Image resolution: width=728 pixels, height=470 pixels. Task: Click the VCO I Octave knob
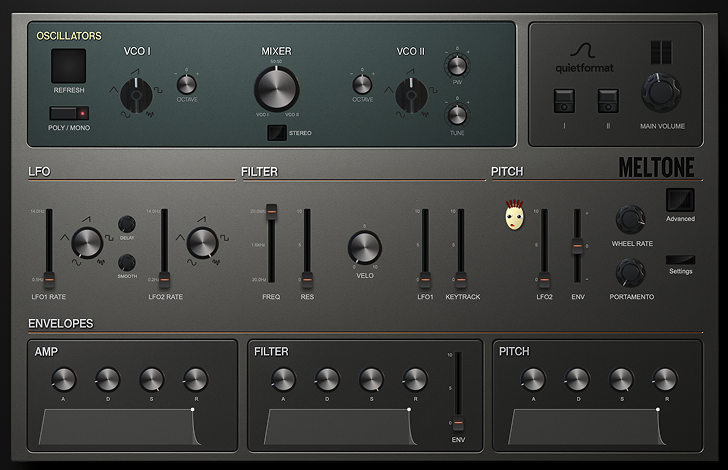(187, 84)
